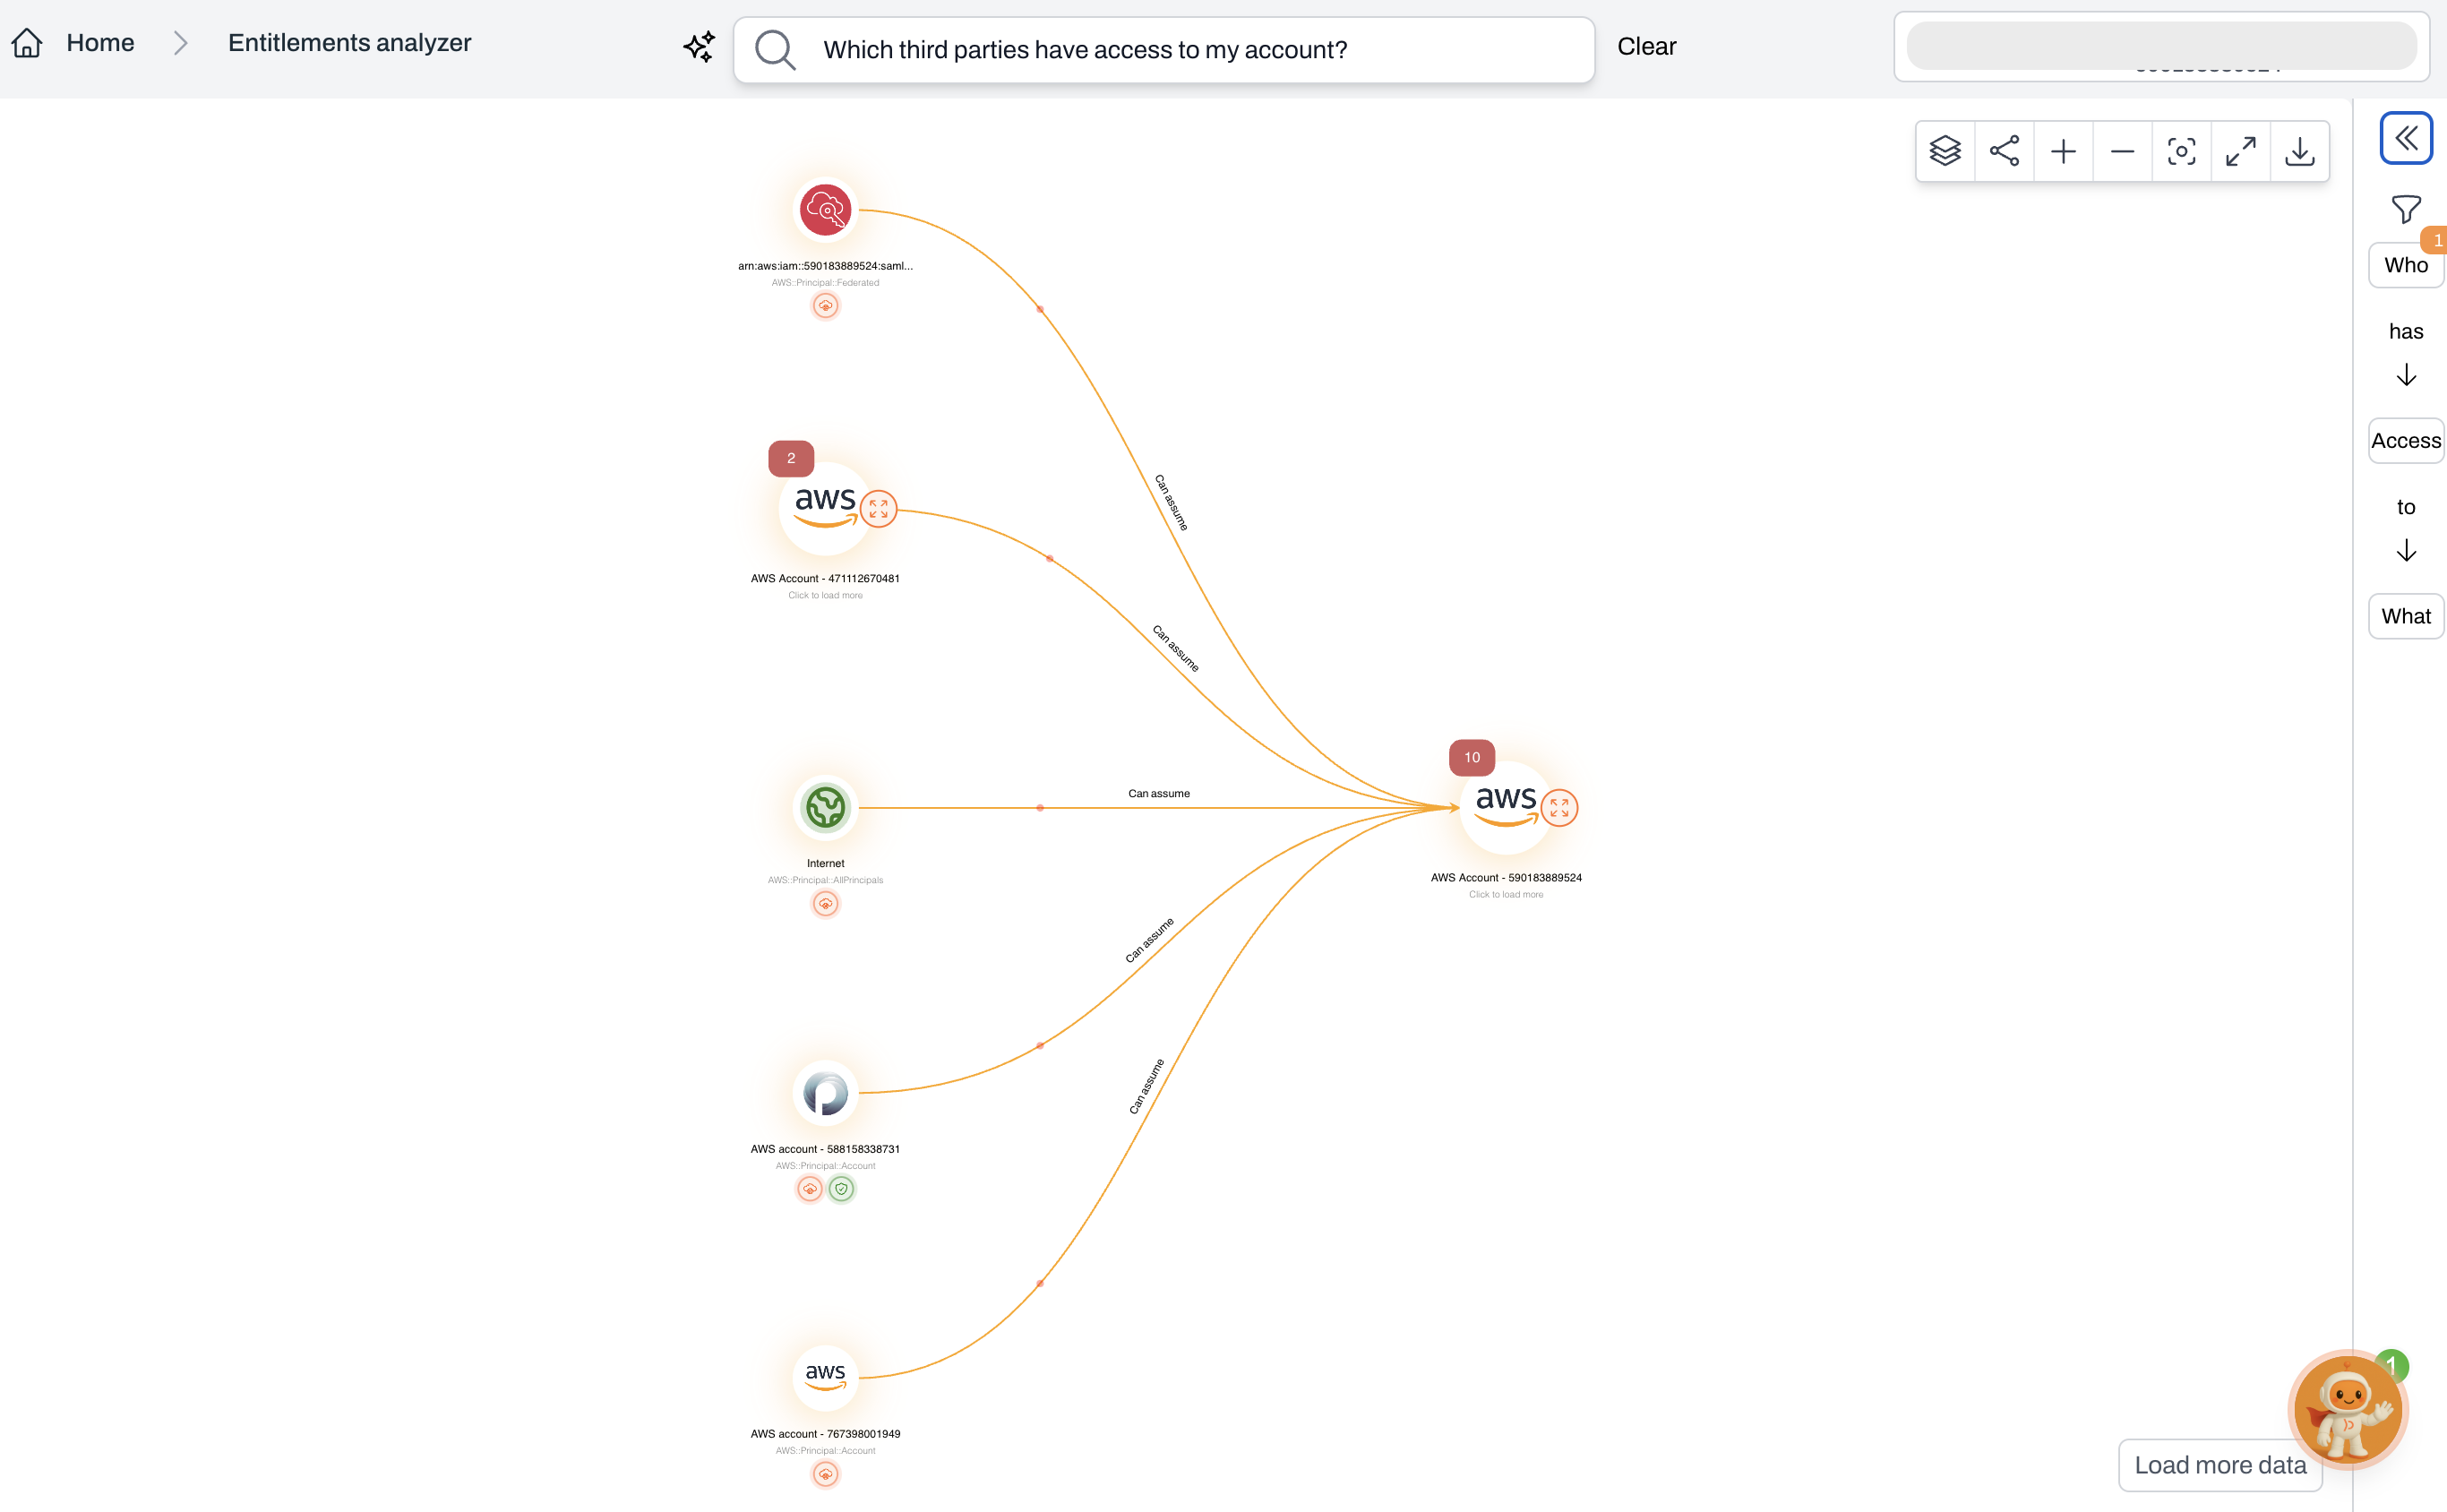This screenshot has height=1512, width=2447.
Task: Click badge under account 767398001949
Action: coord(825,1474)
